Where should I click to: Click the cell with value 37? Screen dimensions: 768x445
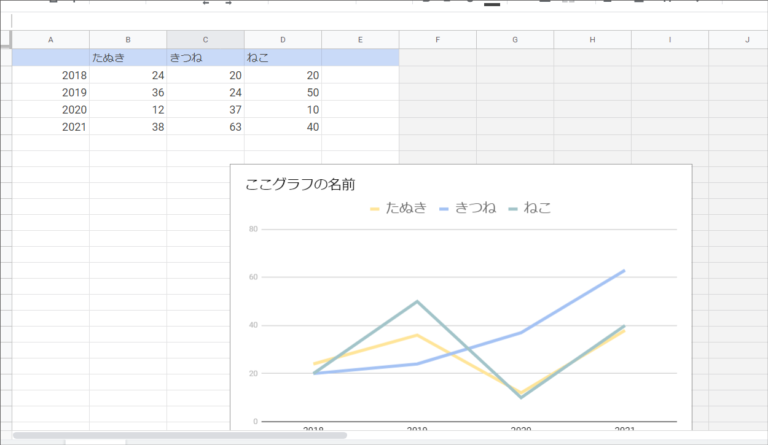(205, 109)
